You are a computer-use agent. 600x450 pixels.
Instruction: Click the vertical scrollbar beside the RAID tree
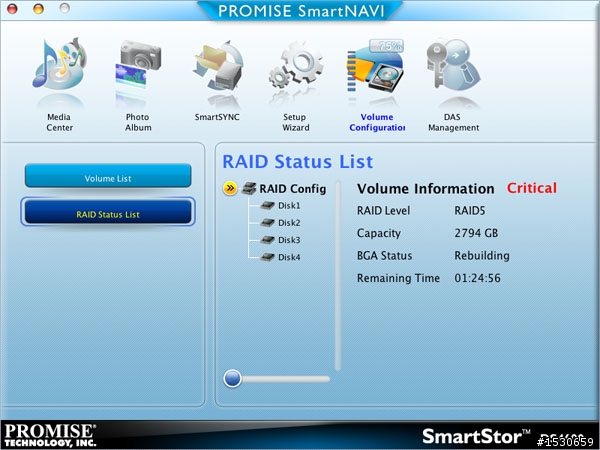[338, 276]
